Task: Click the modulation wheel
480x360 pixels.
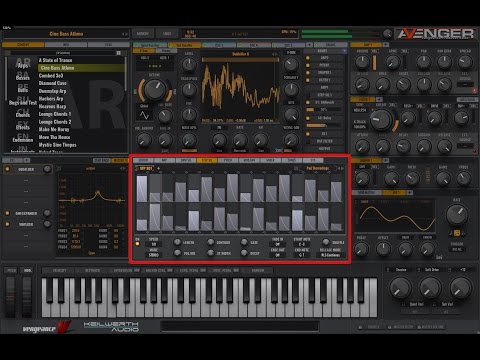Action: [27, 296]
